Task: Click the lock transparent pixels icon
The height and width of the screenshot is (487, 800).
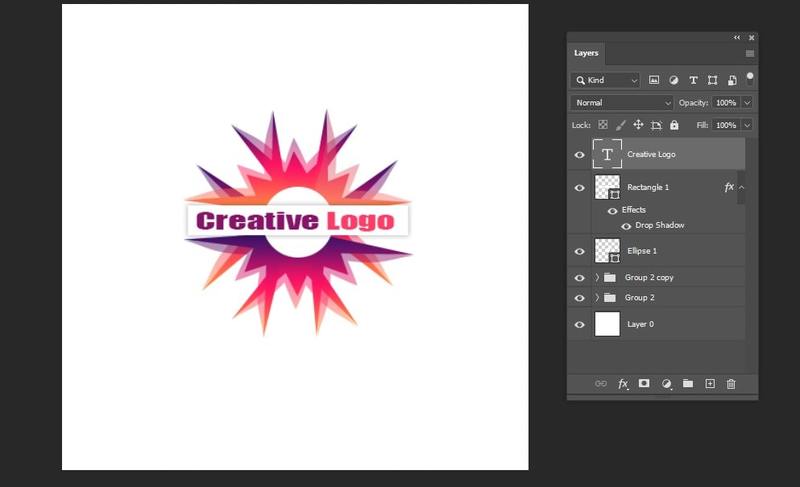Action: click(x=603, y=125)
